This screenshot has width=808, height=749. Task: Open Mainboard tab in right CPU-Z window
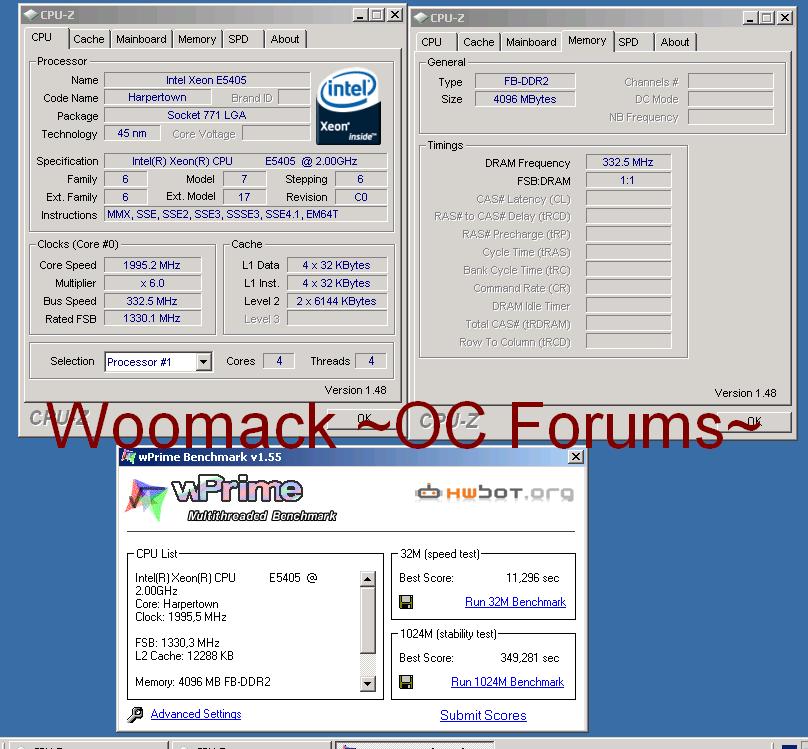click(x=531, y=42)
